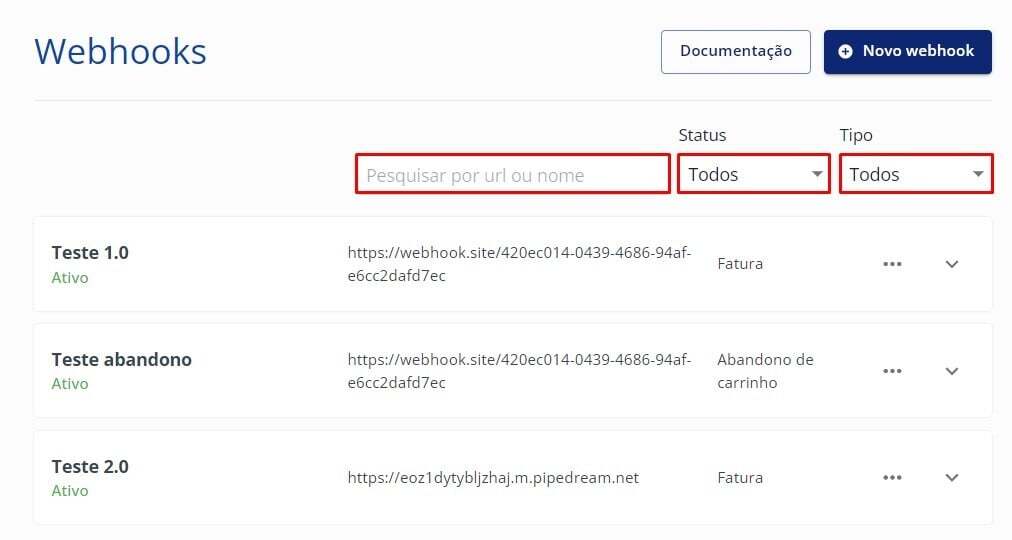Screen dimensions: 1012x540
Task: Create a new webhook with Novo webhook
Action: 908,51
